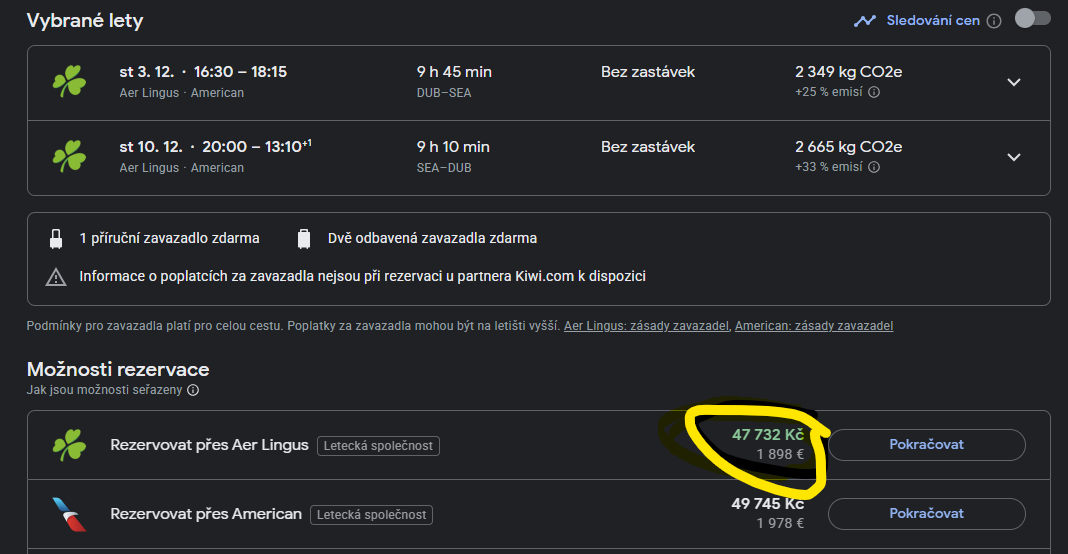
Task: Click the American Airlines logo in booking options
Action: pos(69,514)
